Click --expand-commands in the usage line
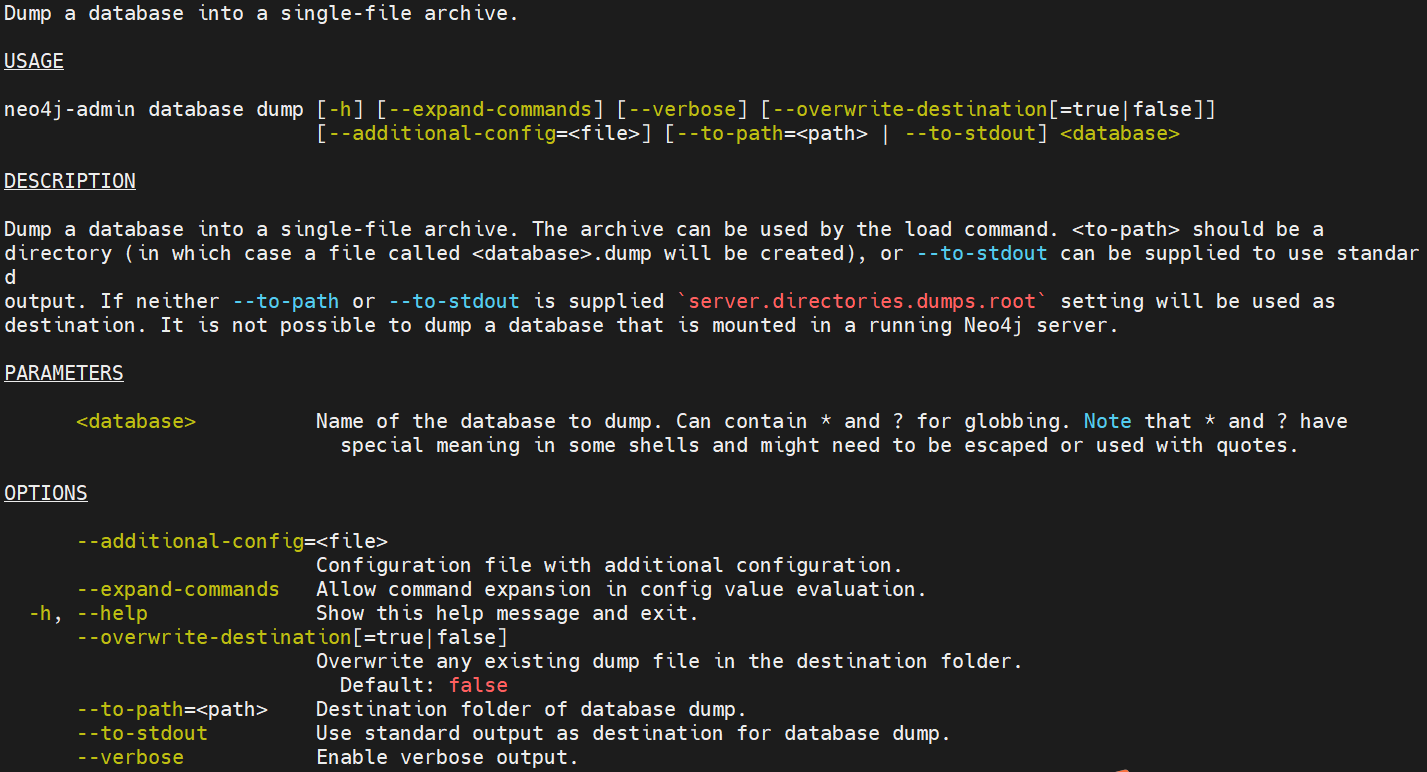Image resolution: width=1427 pixels, height=772 pixels. [x=490, y=109]
